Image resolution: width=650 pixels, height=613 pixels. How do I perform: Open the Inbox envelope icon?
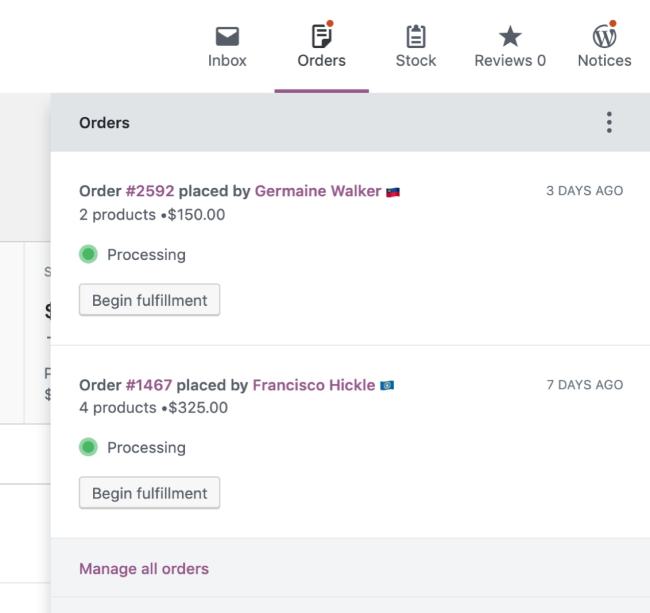229,37
